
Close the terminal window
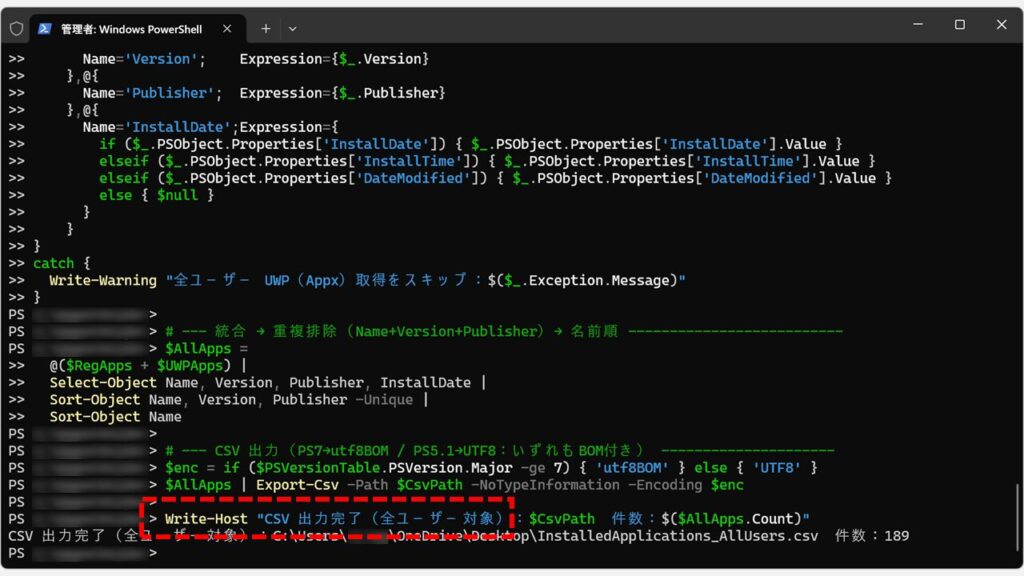coord(1001,25)
